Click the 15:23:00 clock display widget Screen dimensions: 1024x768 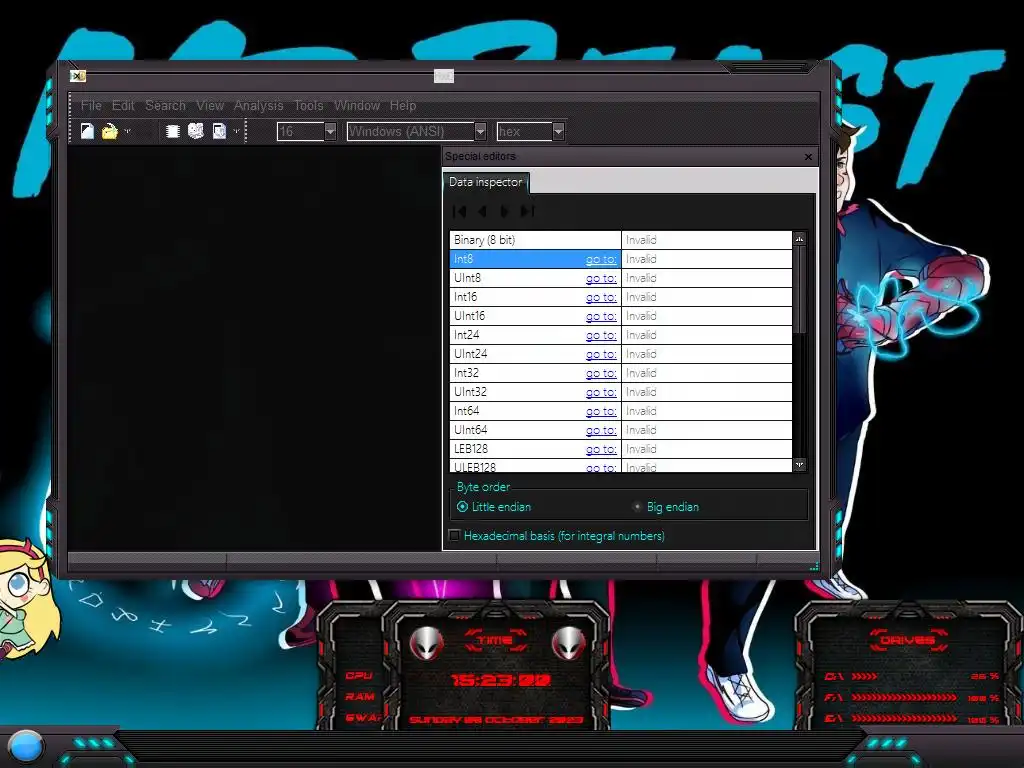[502, 680]
